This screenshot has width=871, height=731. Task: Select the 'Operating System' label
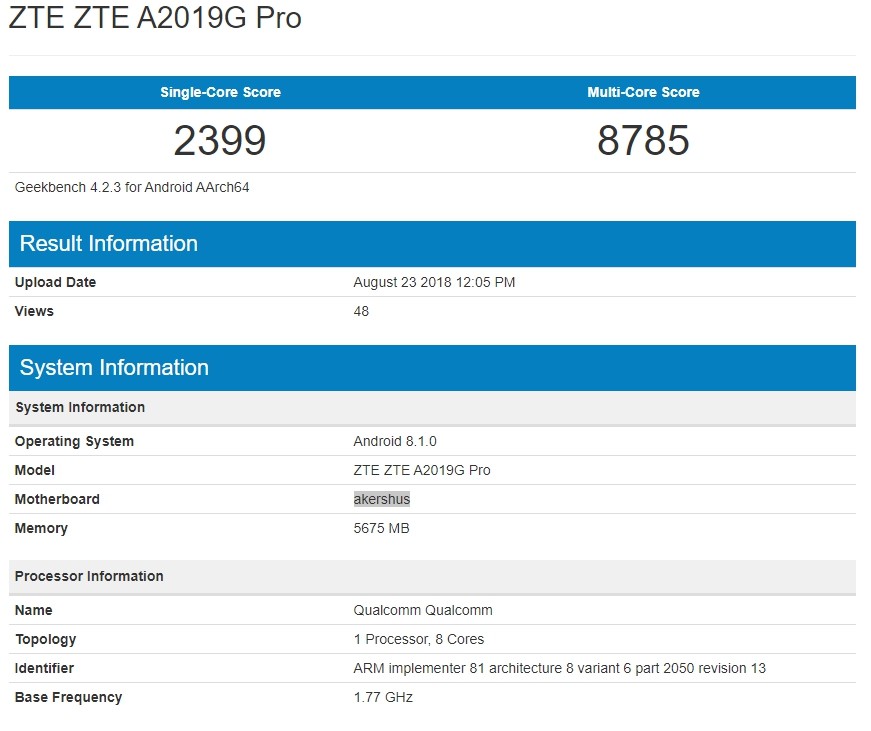(74, 442)
